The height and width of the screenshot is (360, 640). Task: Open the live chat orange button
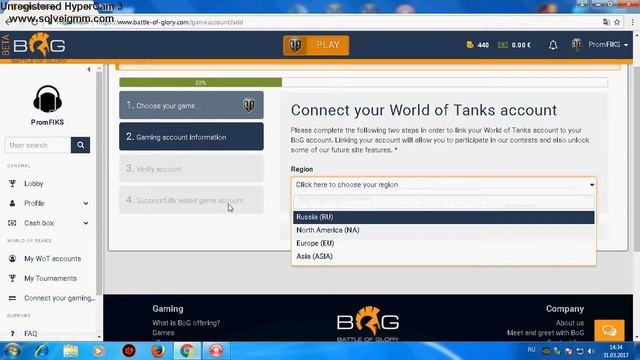click(609, 330)
